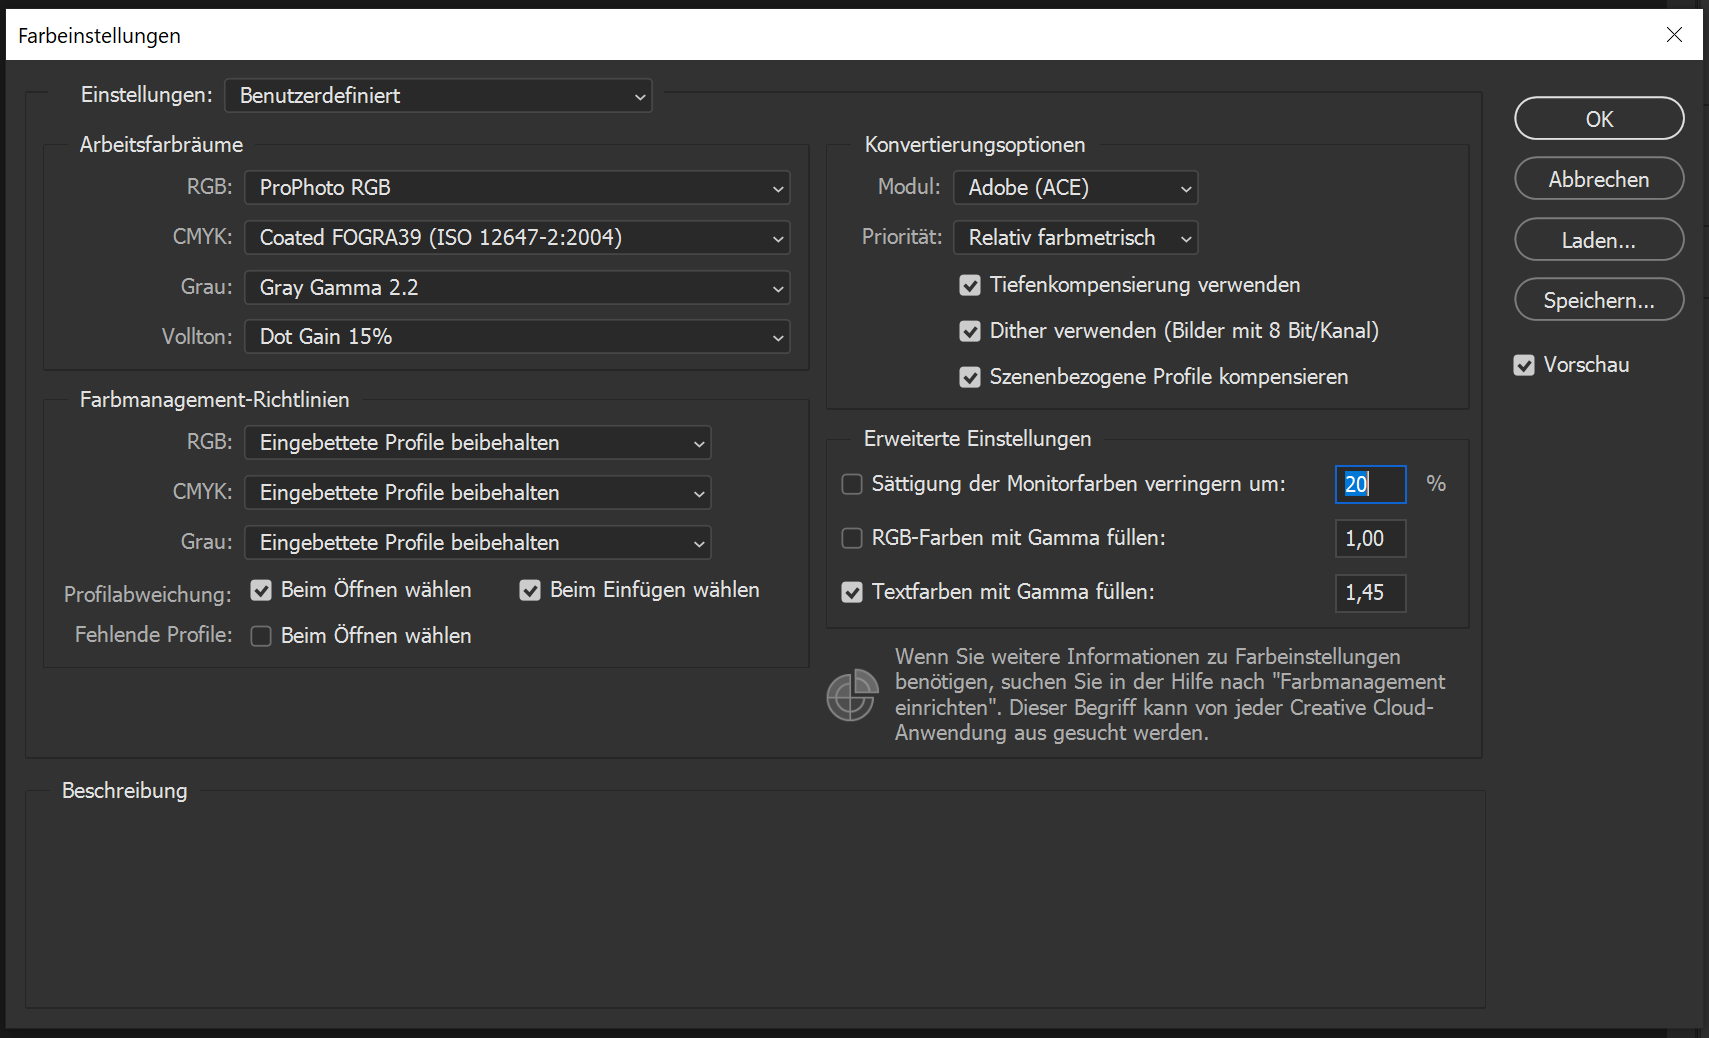Enable Sättigung der Monitorfarben verringern checkbox
The height and width of the screenshot is (1038, 1709).
click(852, 484)
